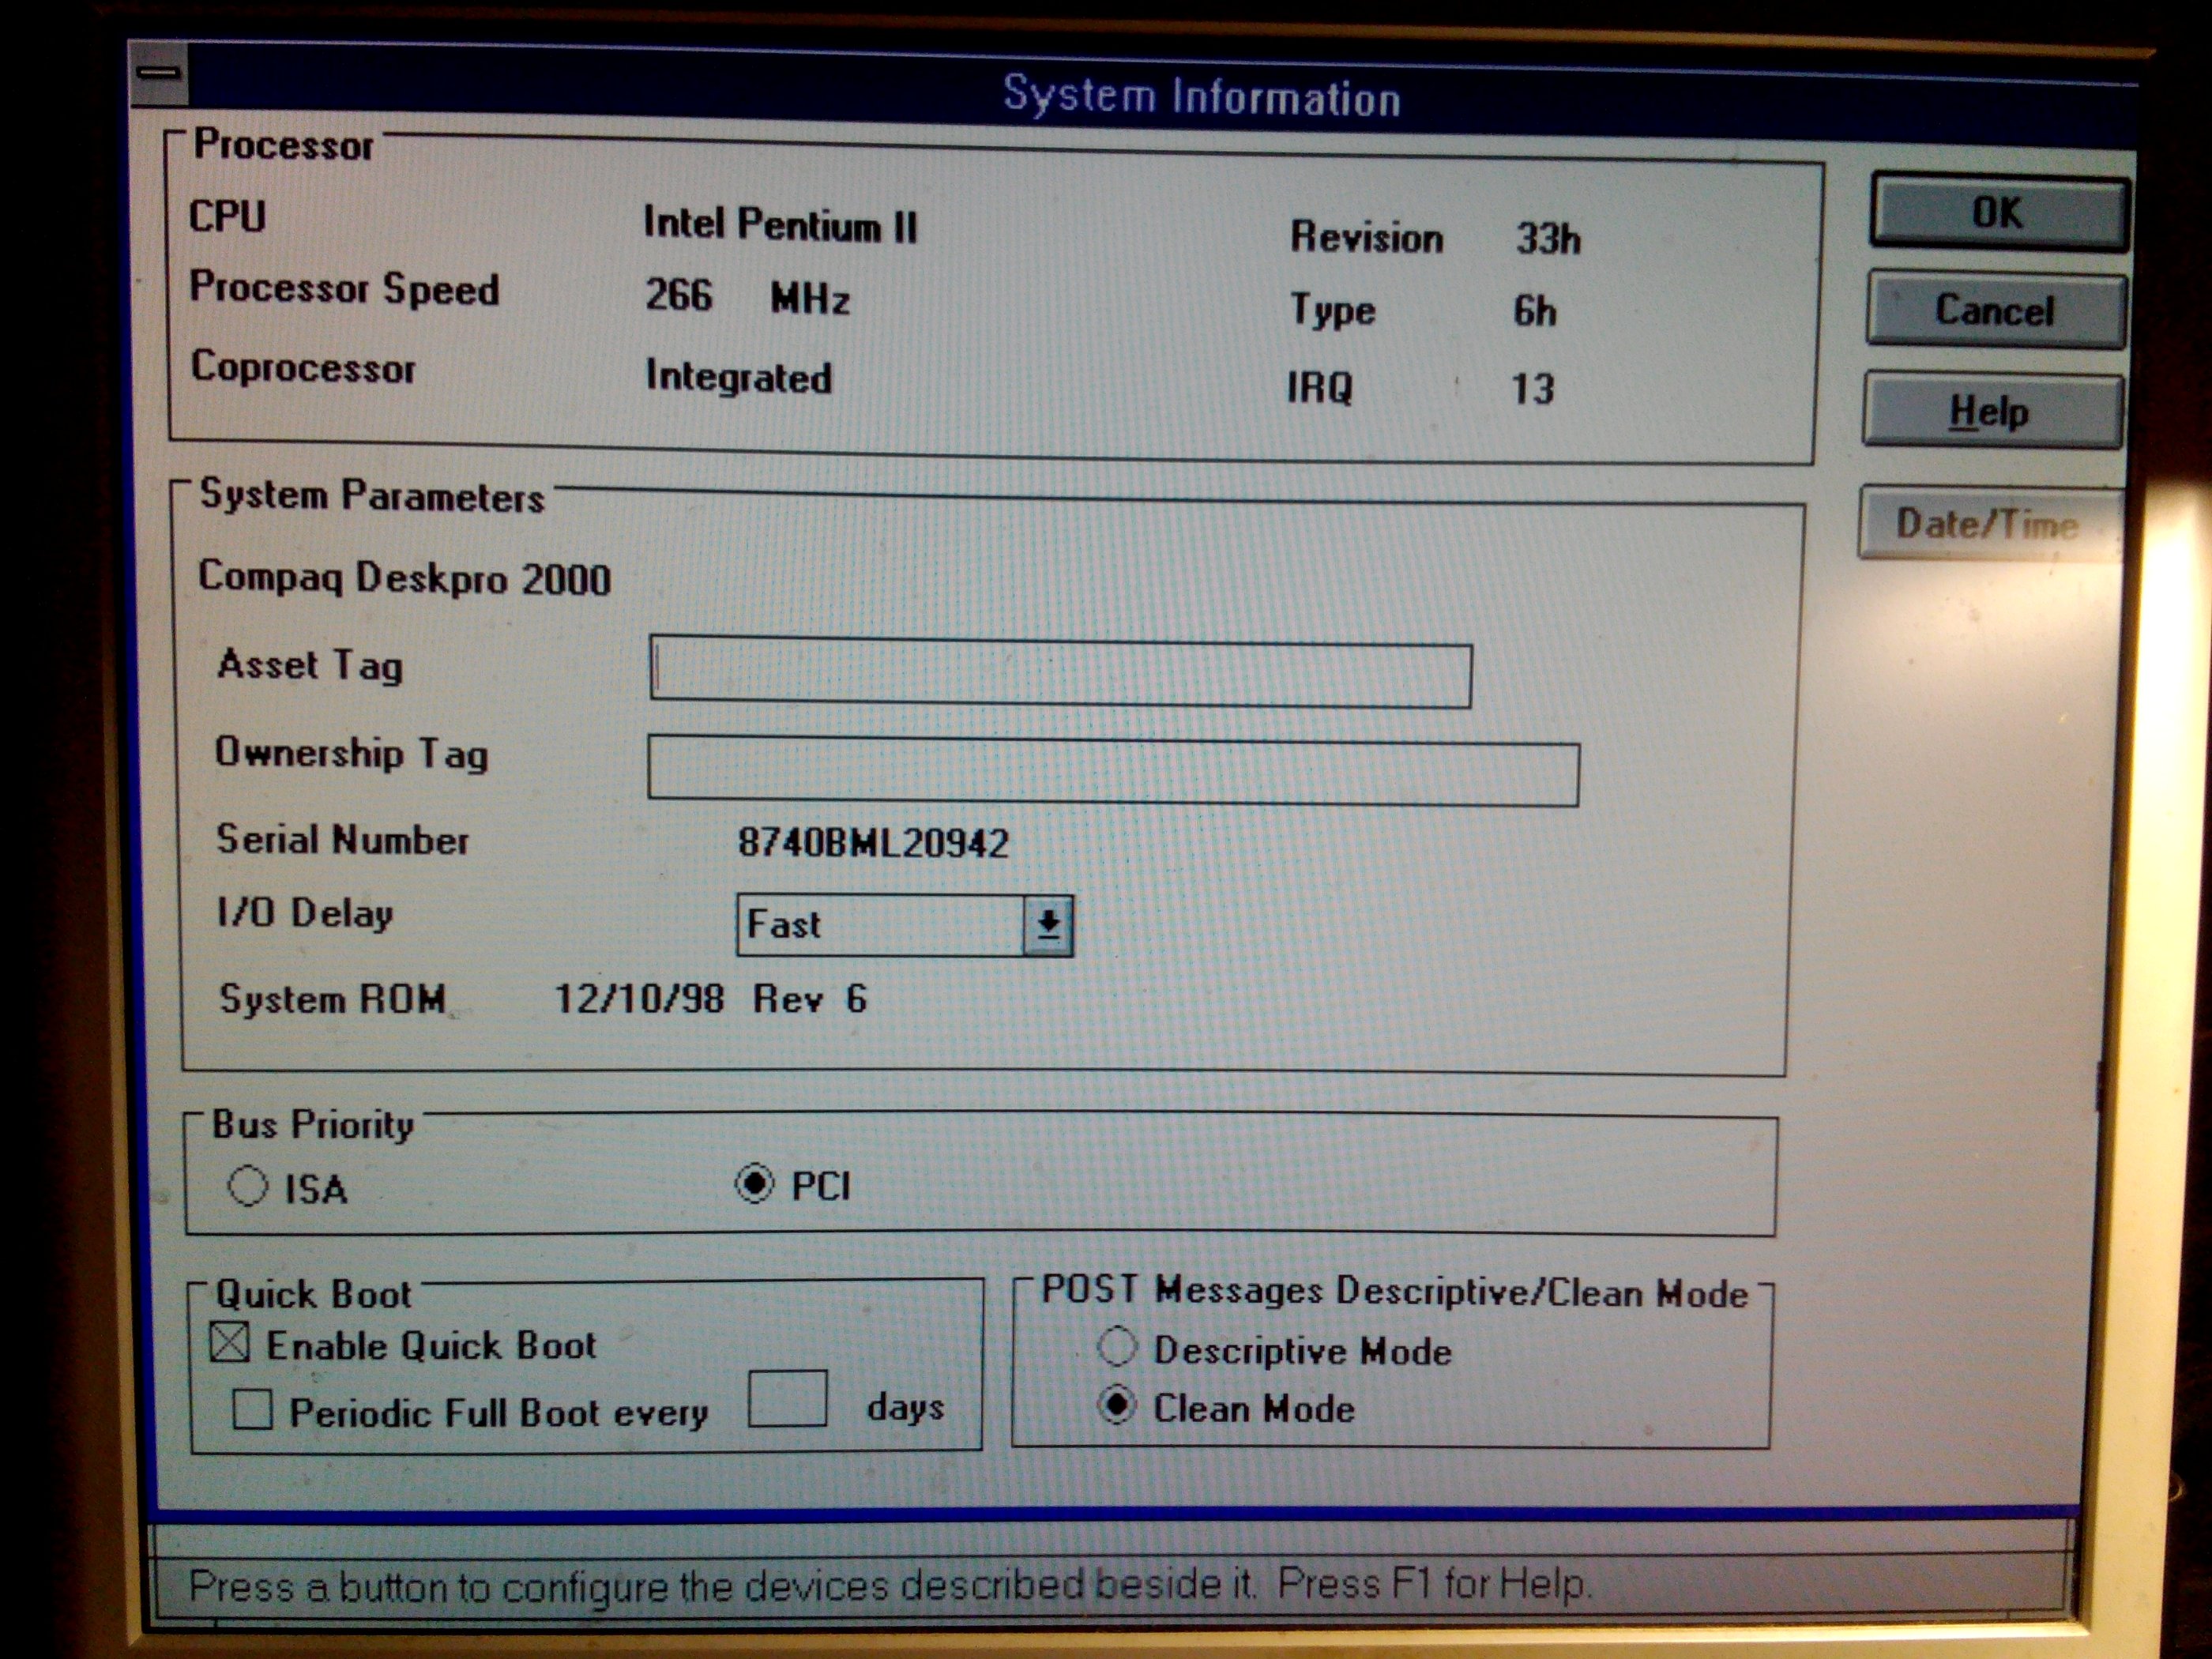Click the periodic boot days field
This screenshot has width=2212, height=1659.
pos(787,1399)
